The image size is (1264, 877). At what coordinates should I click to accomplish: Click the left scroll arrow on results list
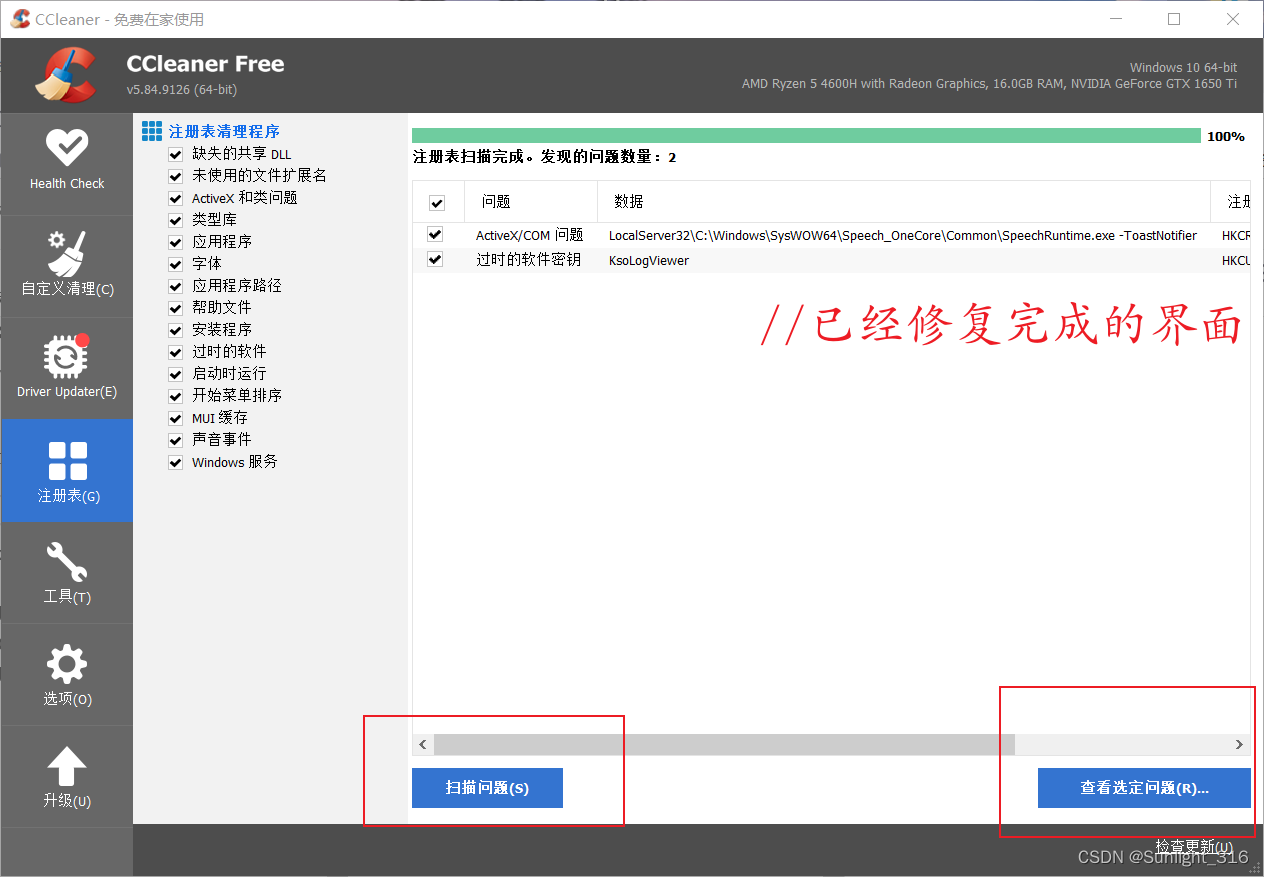pyautogui.click(x=422, y=744)
